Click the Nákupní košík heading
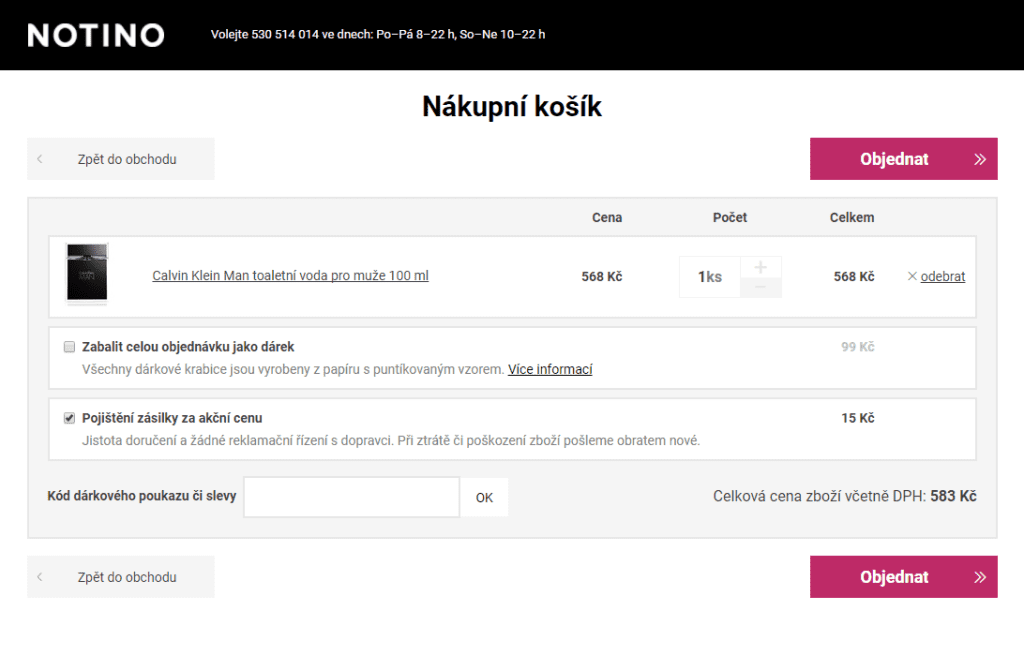1024x670 pixels. tap(512, 106)
